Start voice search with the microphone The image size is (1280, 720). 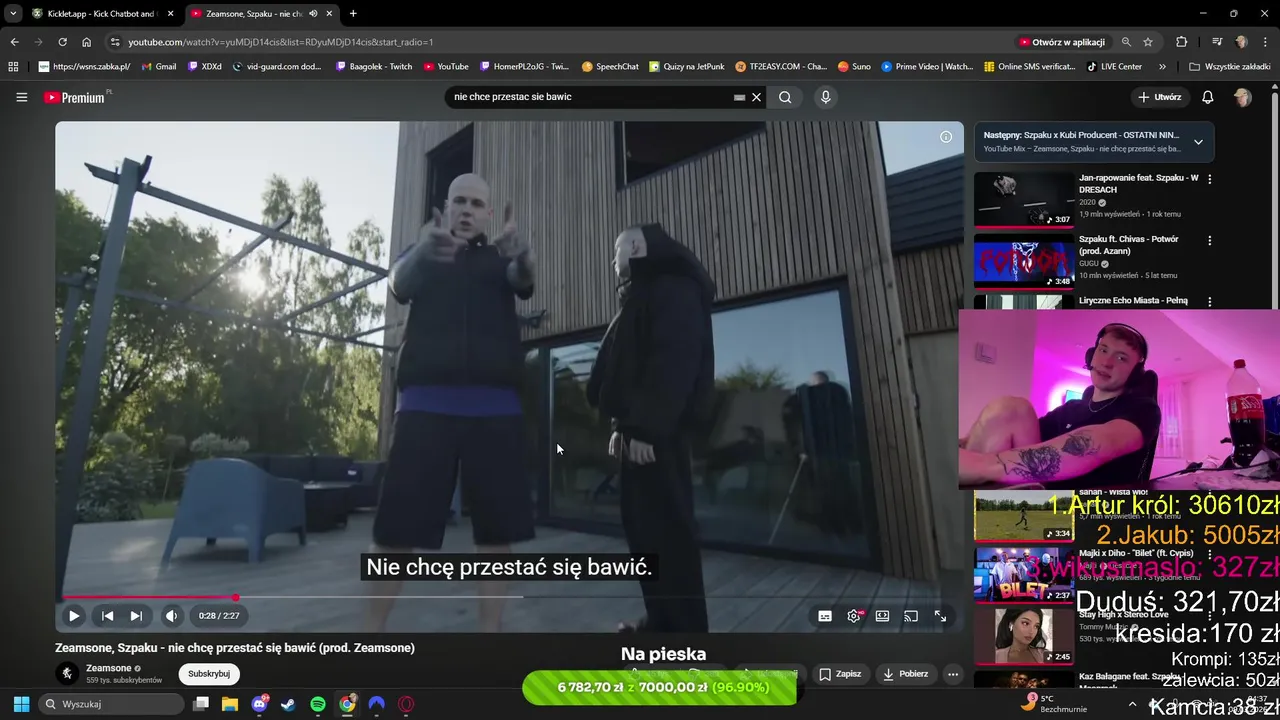pyautogui.click(x=825, y=97)
